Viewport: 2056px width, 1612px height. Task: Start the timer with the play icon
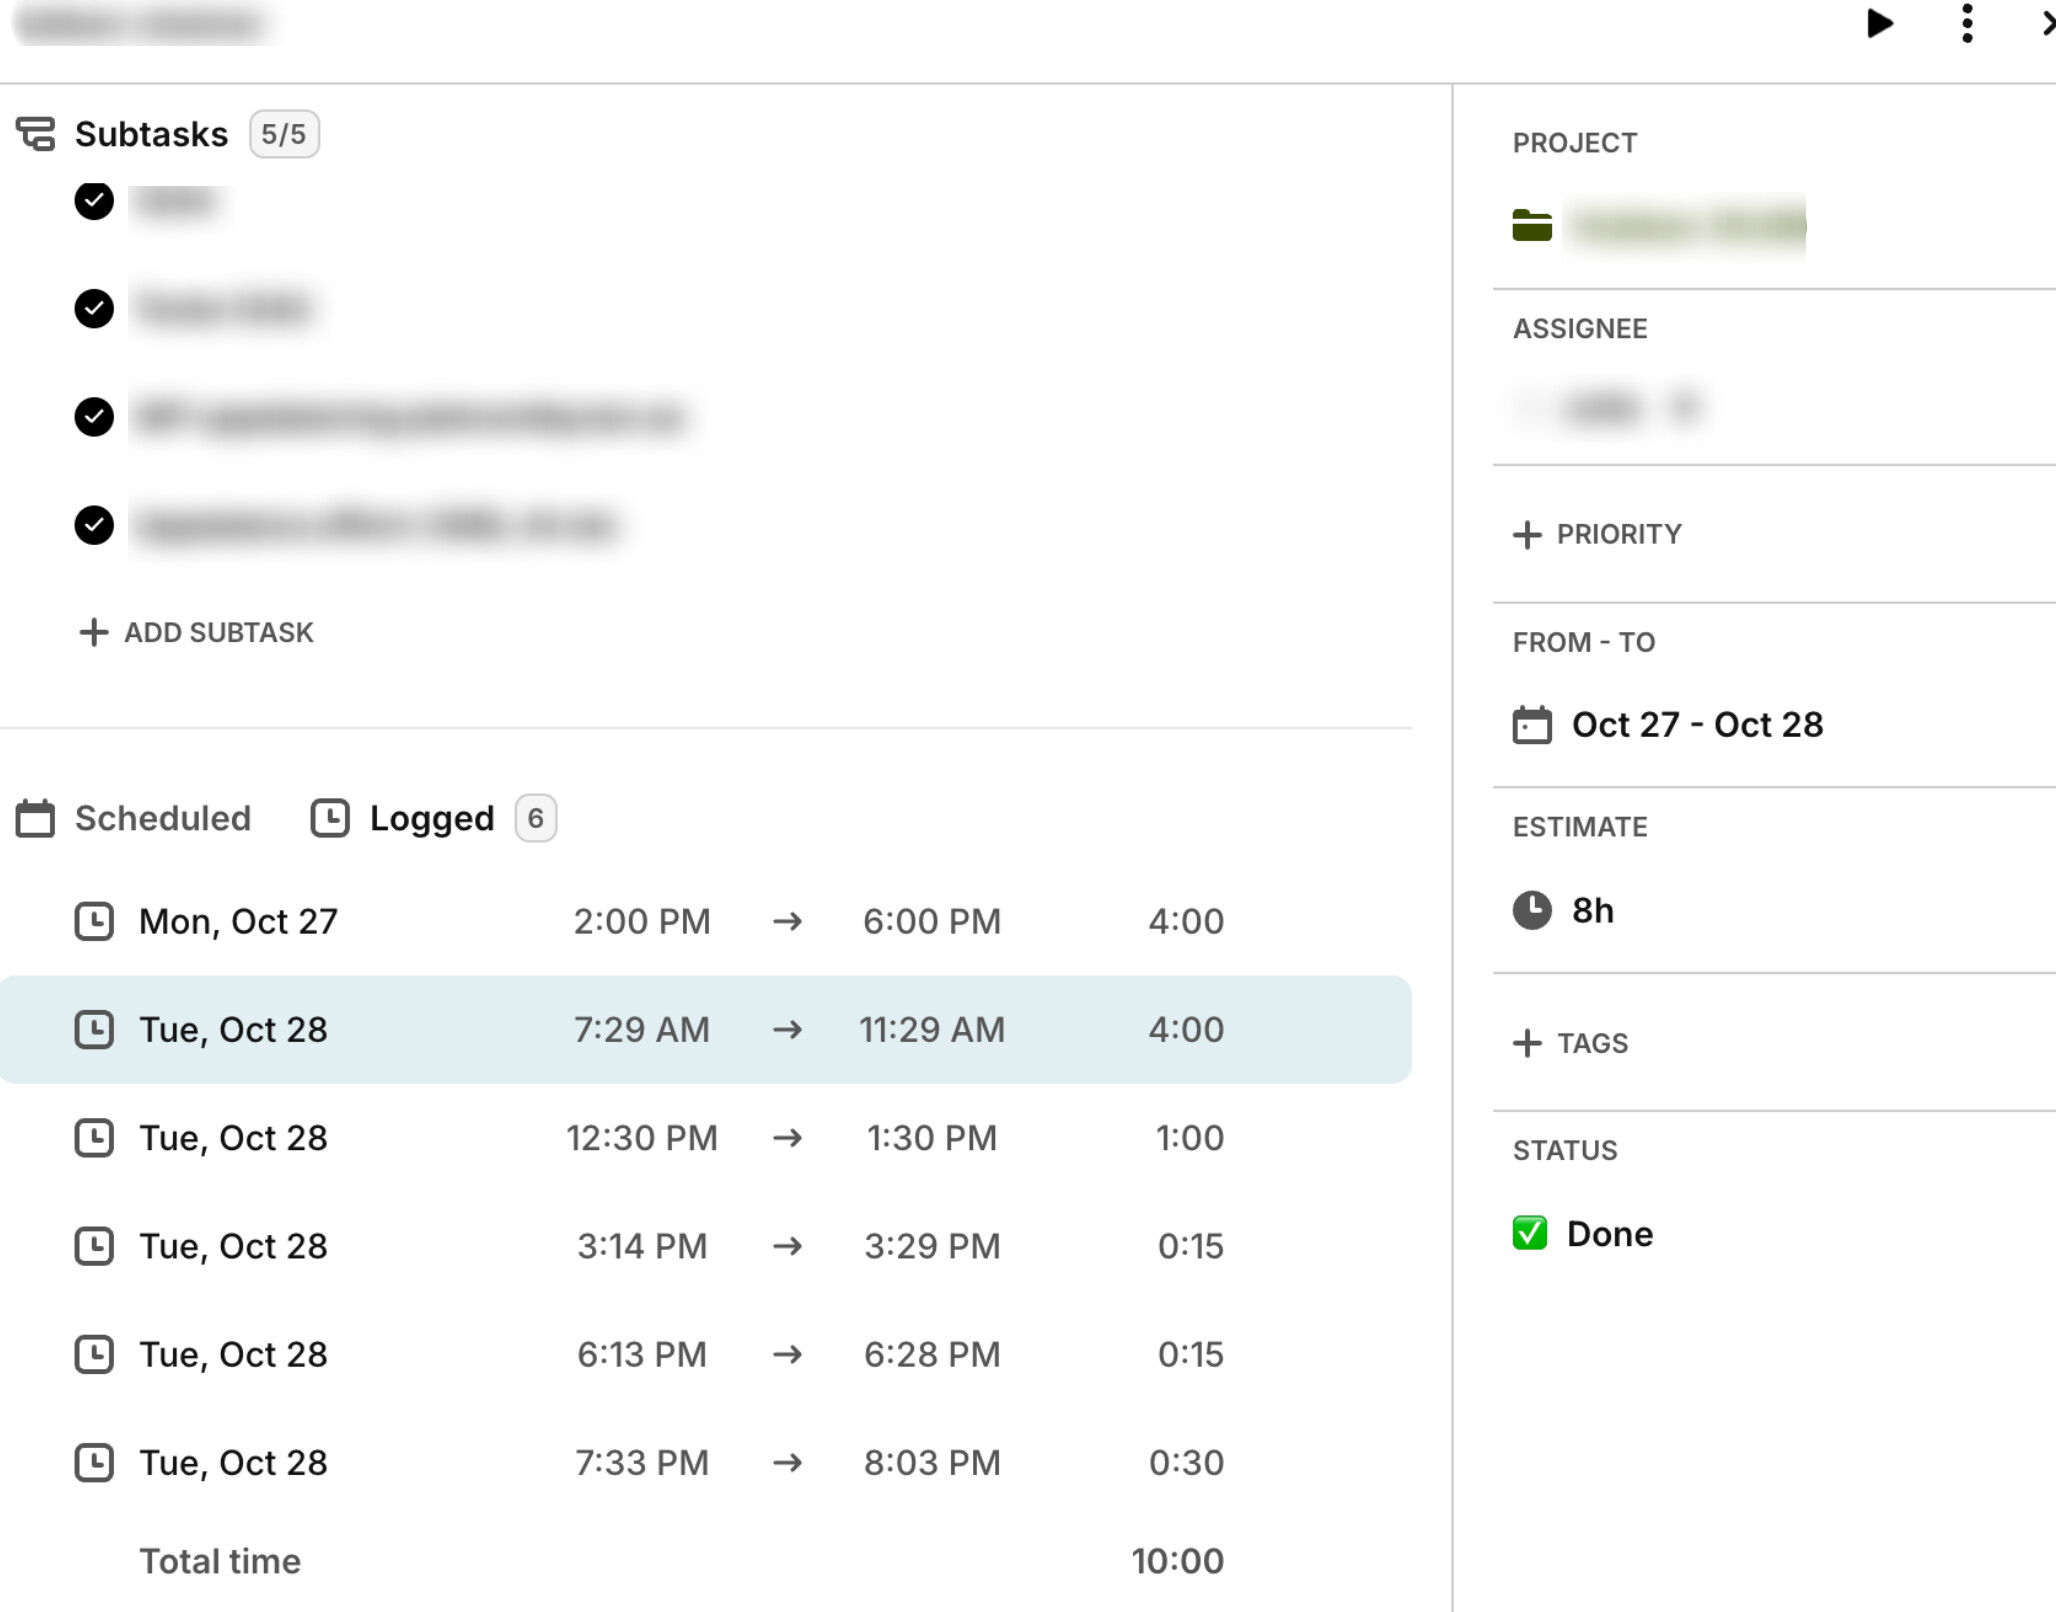[x=1880, y=23]
